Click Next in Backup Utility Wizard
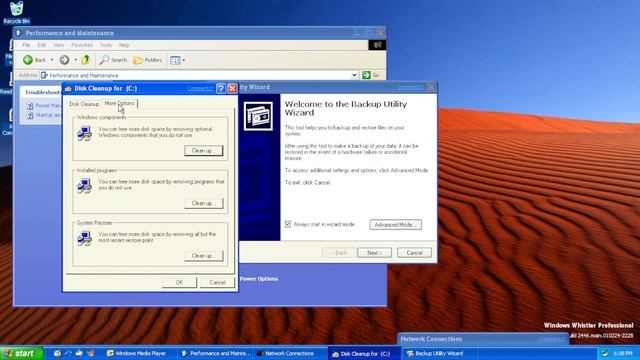Image resolution: width=640 pixels, height=360 pixels. click(374, 253)
